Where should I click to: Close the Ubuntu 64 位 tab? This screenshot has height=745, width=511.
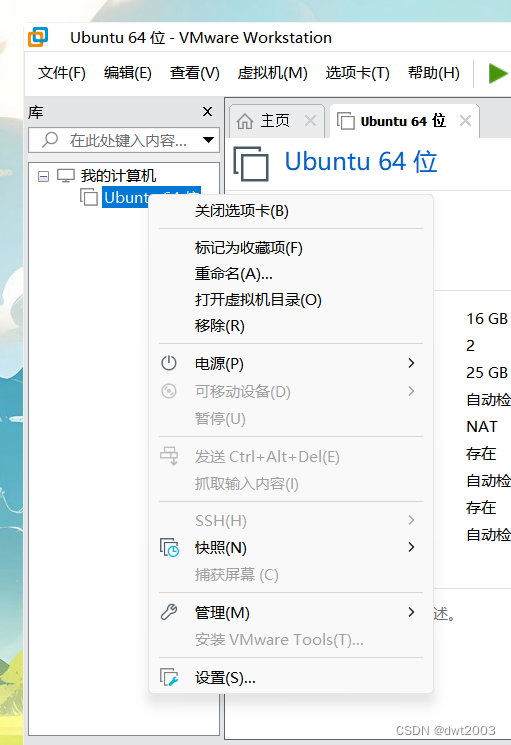tap(465, 121)
